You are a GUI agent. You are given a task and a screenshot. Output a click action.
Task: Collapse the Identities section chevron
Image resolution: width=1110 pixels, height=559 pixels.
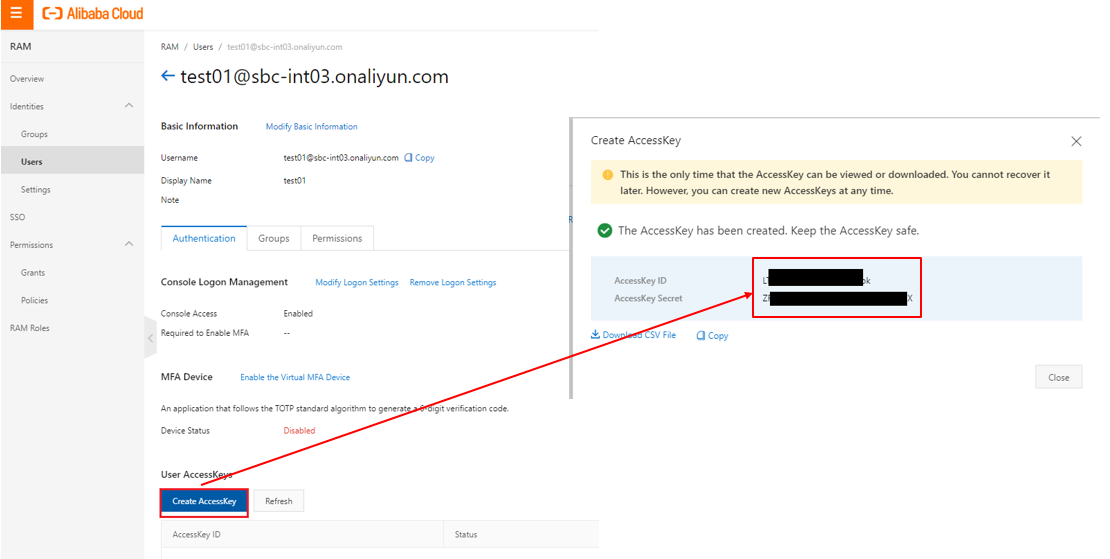129,105
